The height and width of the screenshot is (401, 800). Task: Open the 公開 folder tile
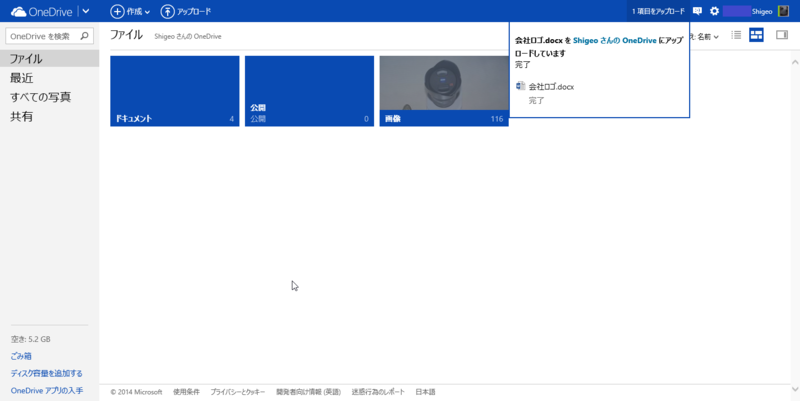point(309,91)
